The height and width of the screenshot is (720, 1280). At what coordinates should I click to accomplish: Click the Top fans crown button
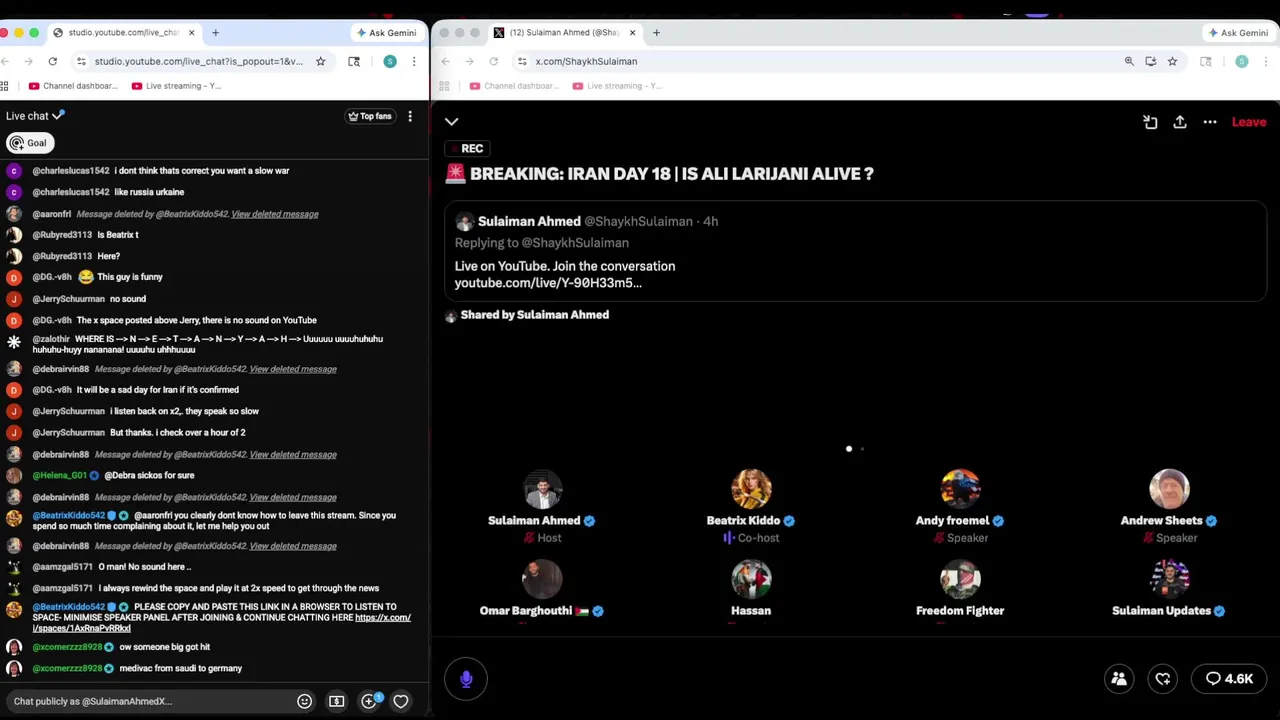click(370, 116)
